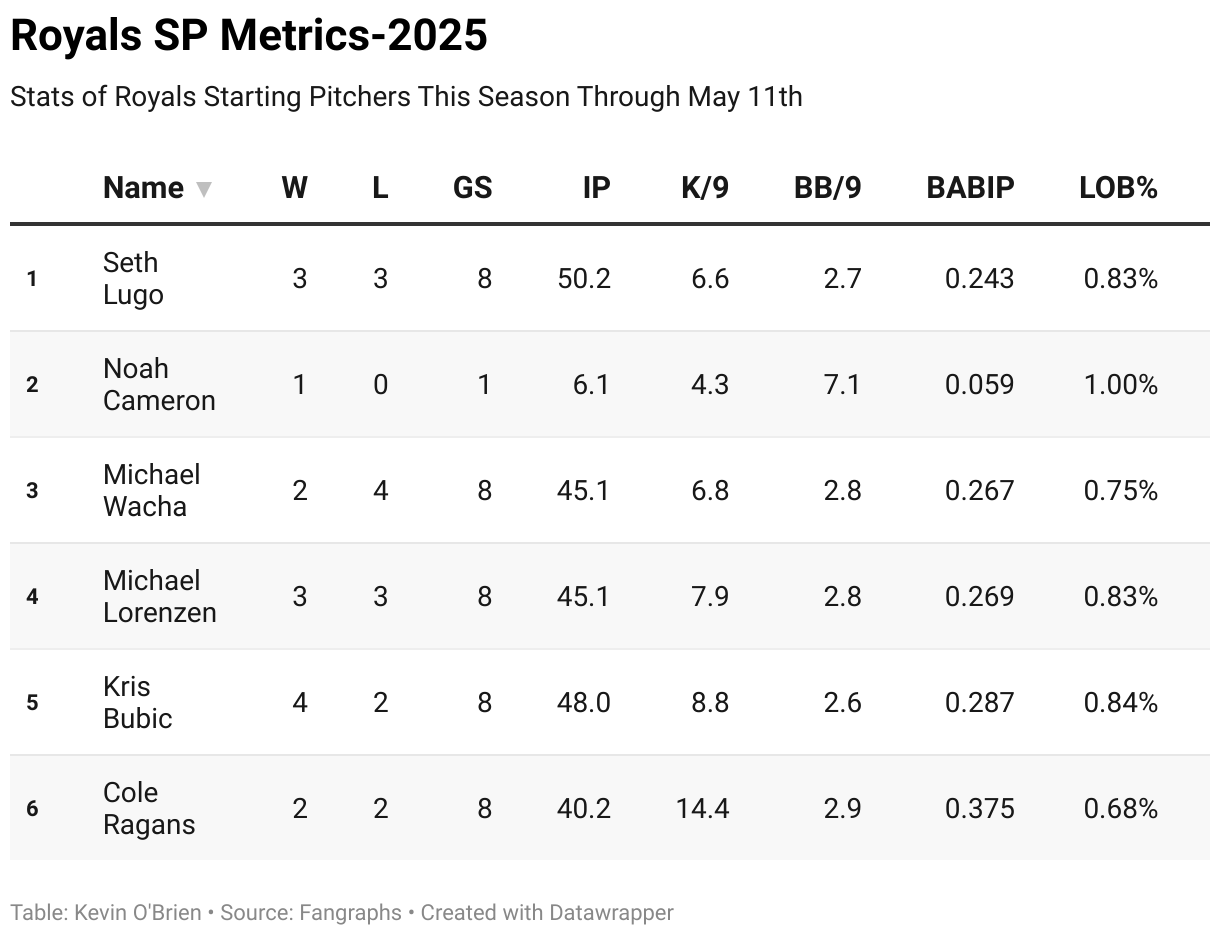Sort by K/9 column header
Viewport: 1220px width, 936px height.
pyautogui.click(x=704, y=188)
